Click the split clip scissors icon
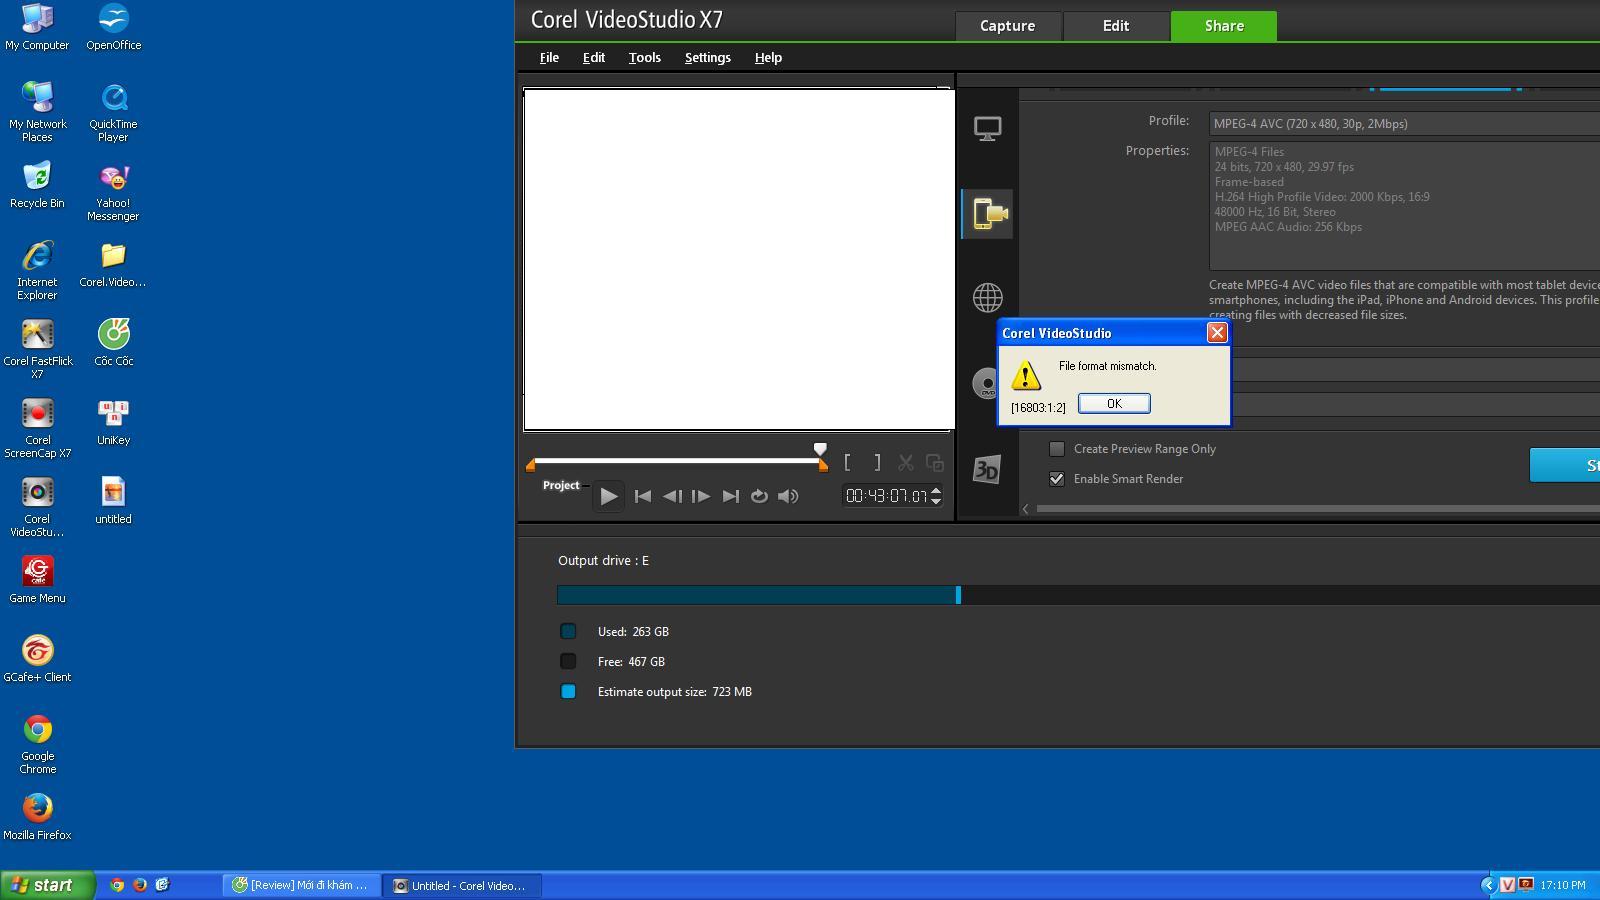This screenshot has height=900, width=1600. 906,462
